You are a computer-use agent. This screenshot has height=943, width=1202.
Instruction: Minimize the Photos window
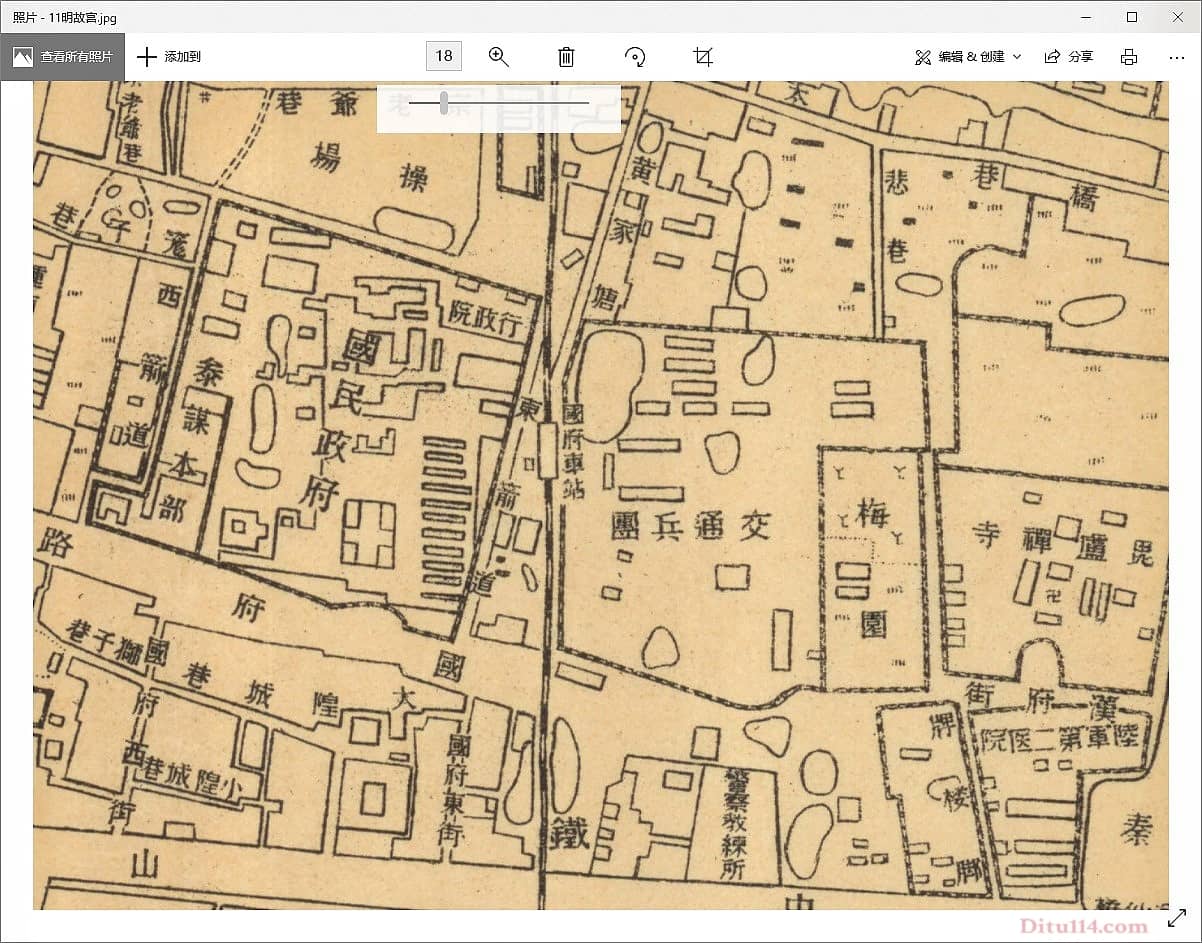pyautogui.click(x=1086, y=17)
